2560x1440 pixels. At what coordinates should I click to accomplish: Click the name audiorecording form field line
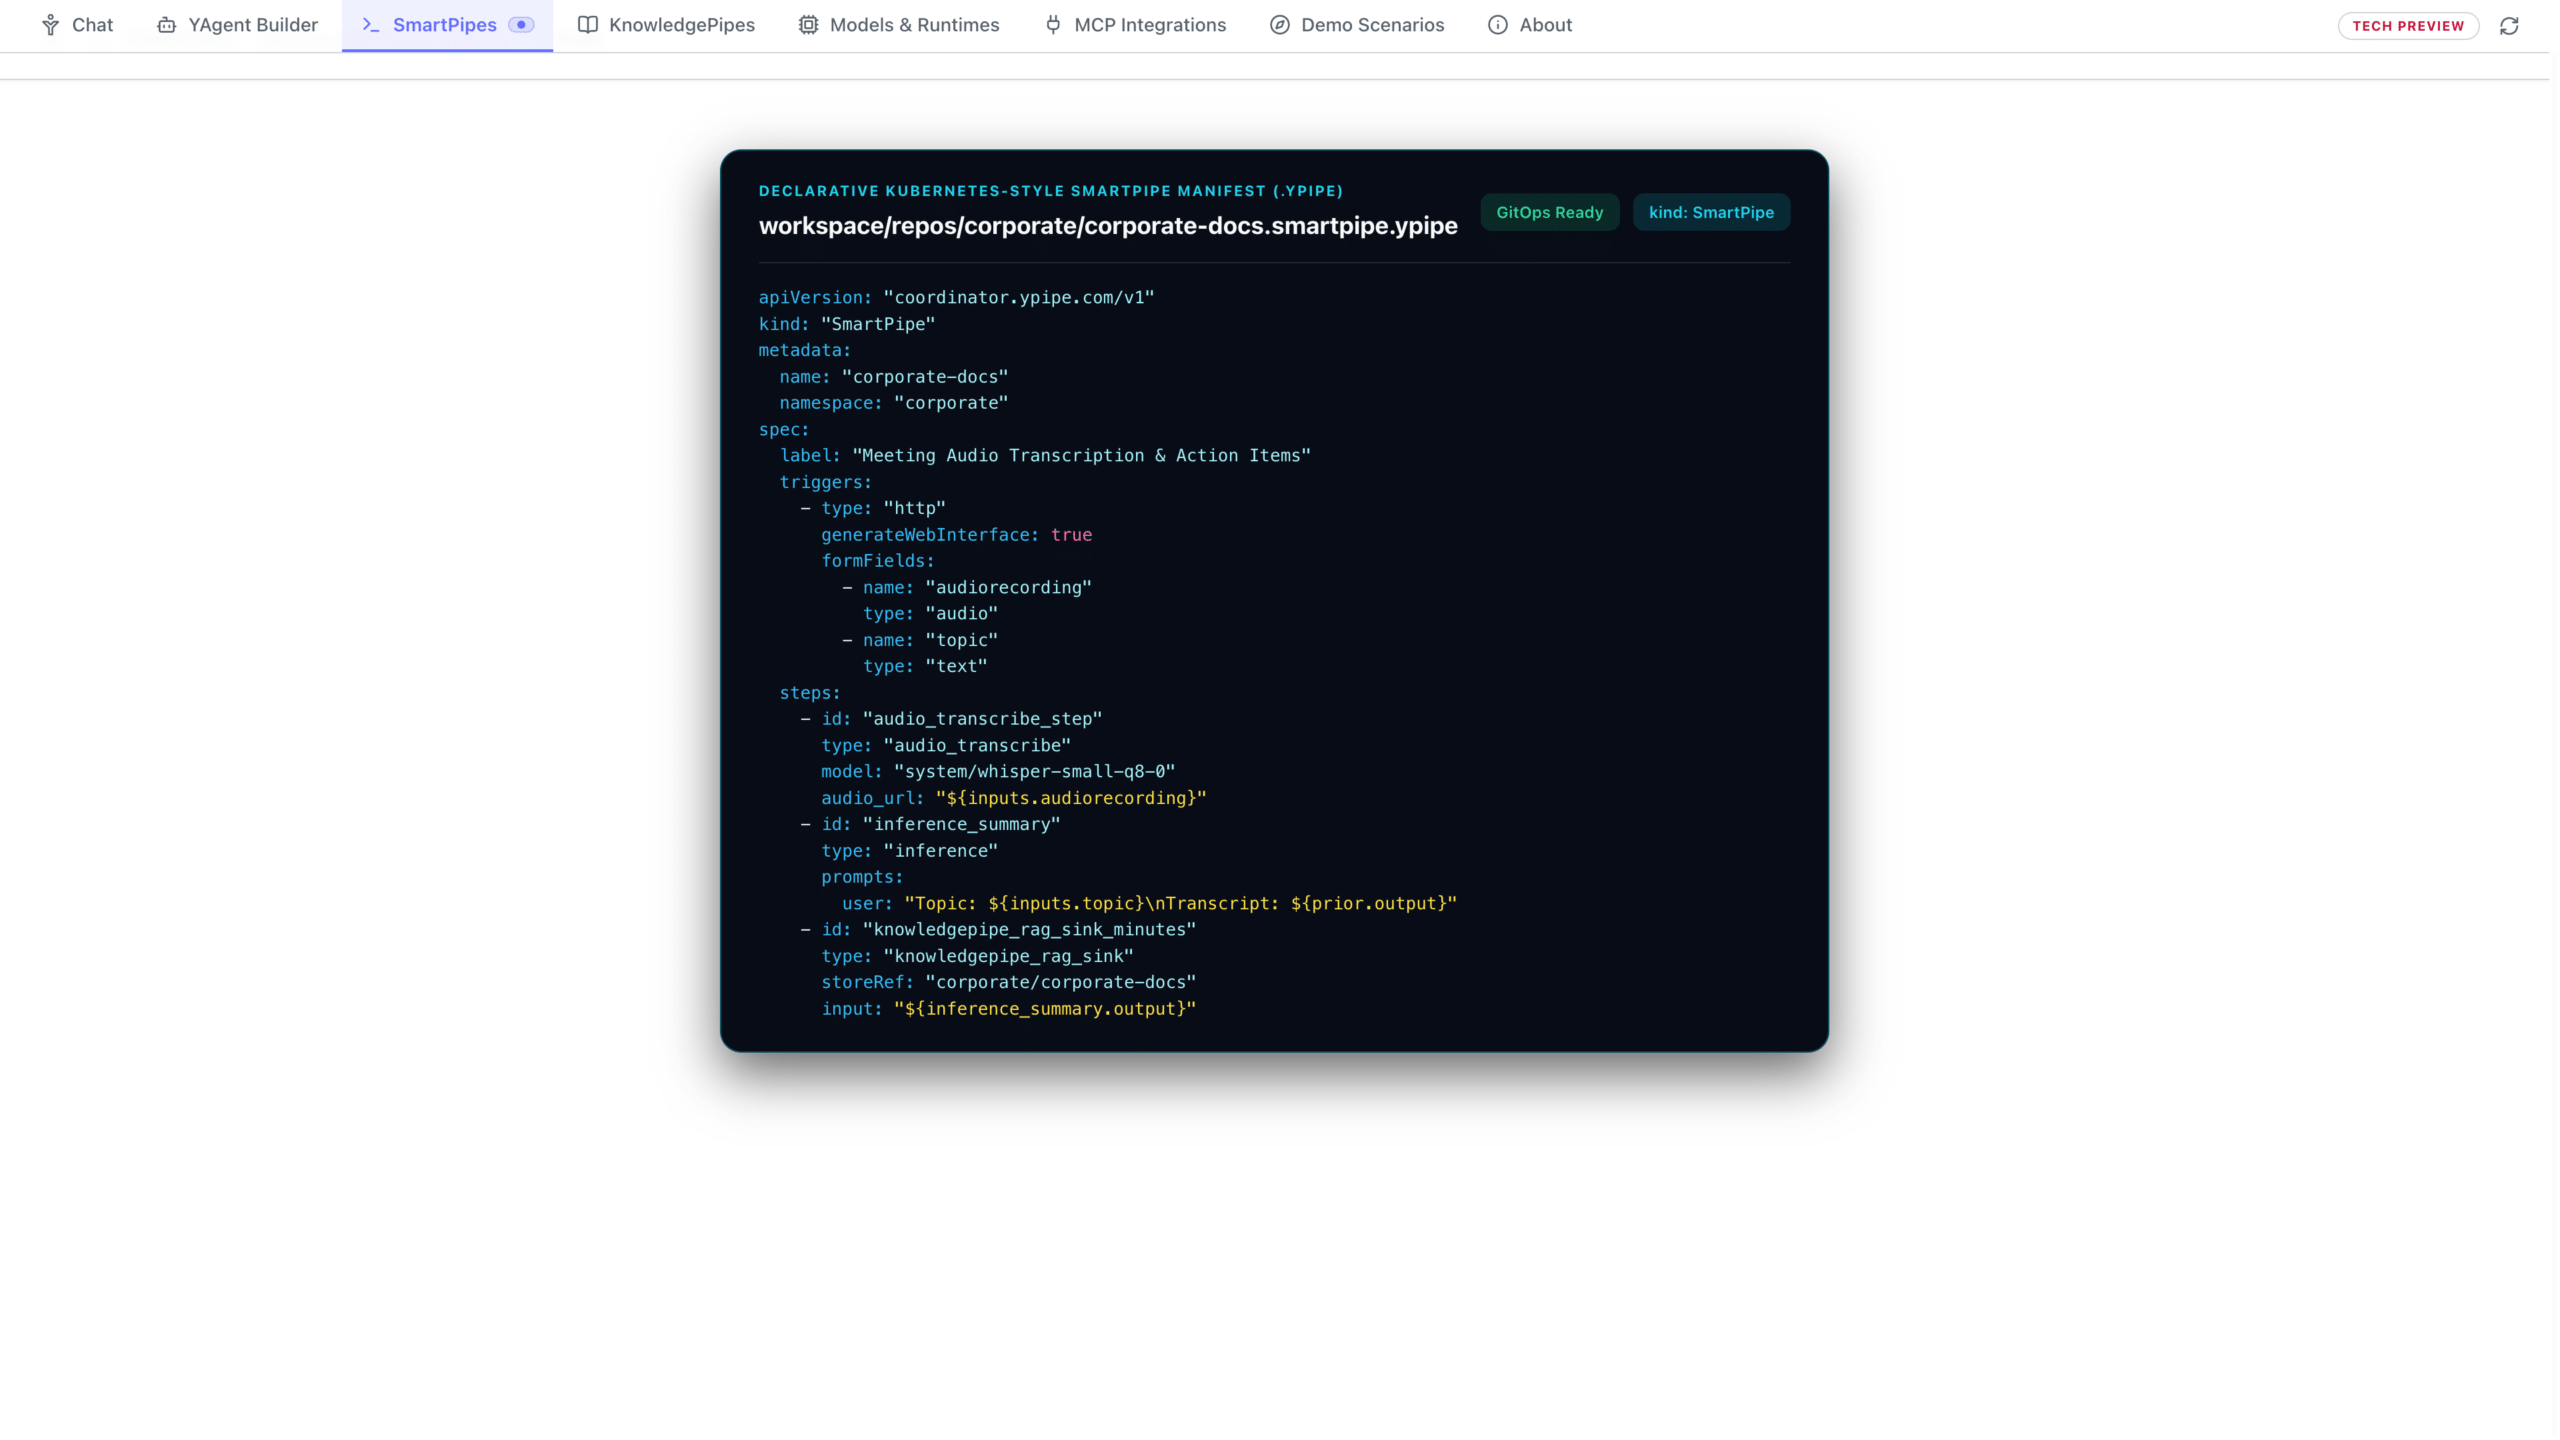point(967,587)
